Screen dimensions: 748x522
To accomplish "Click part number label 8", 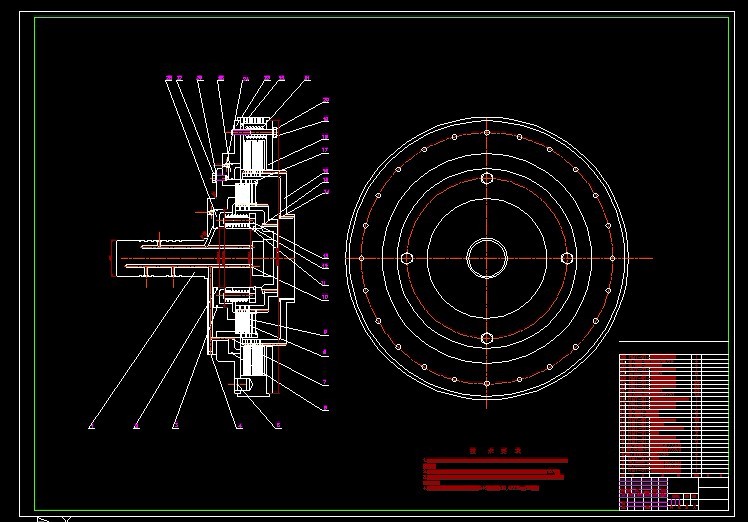I will (325, 352).
